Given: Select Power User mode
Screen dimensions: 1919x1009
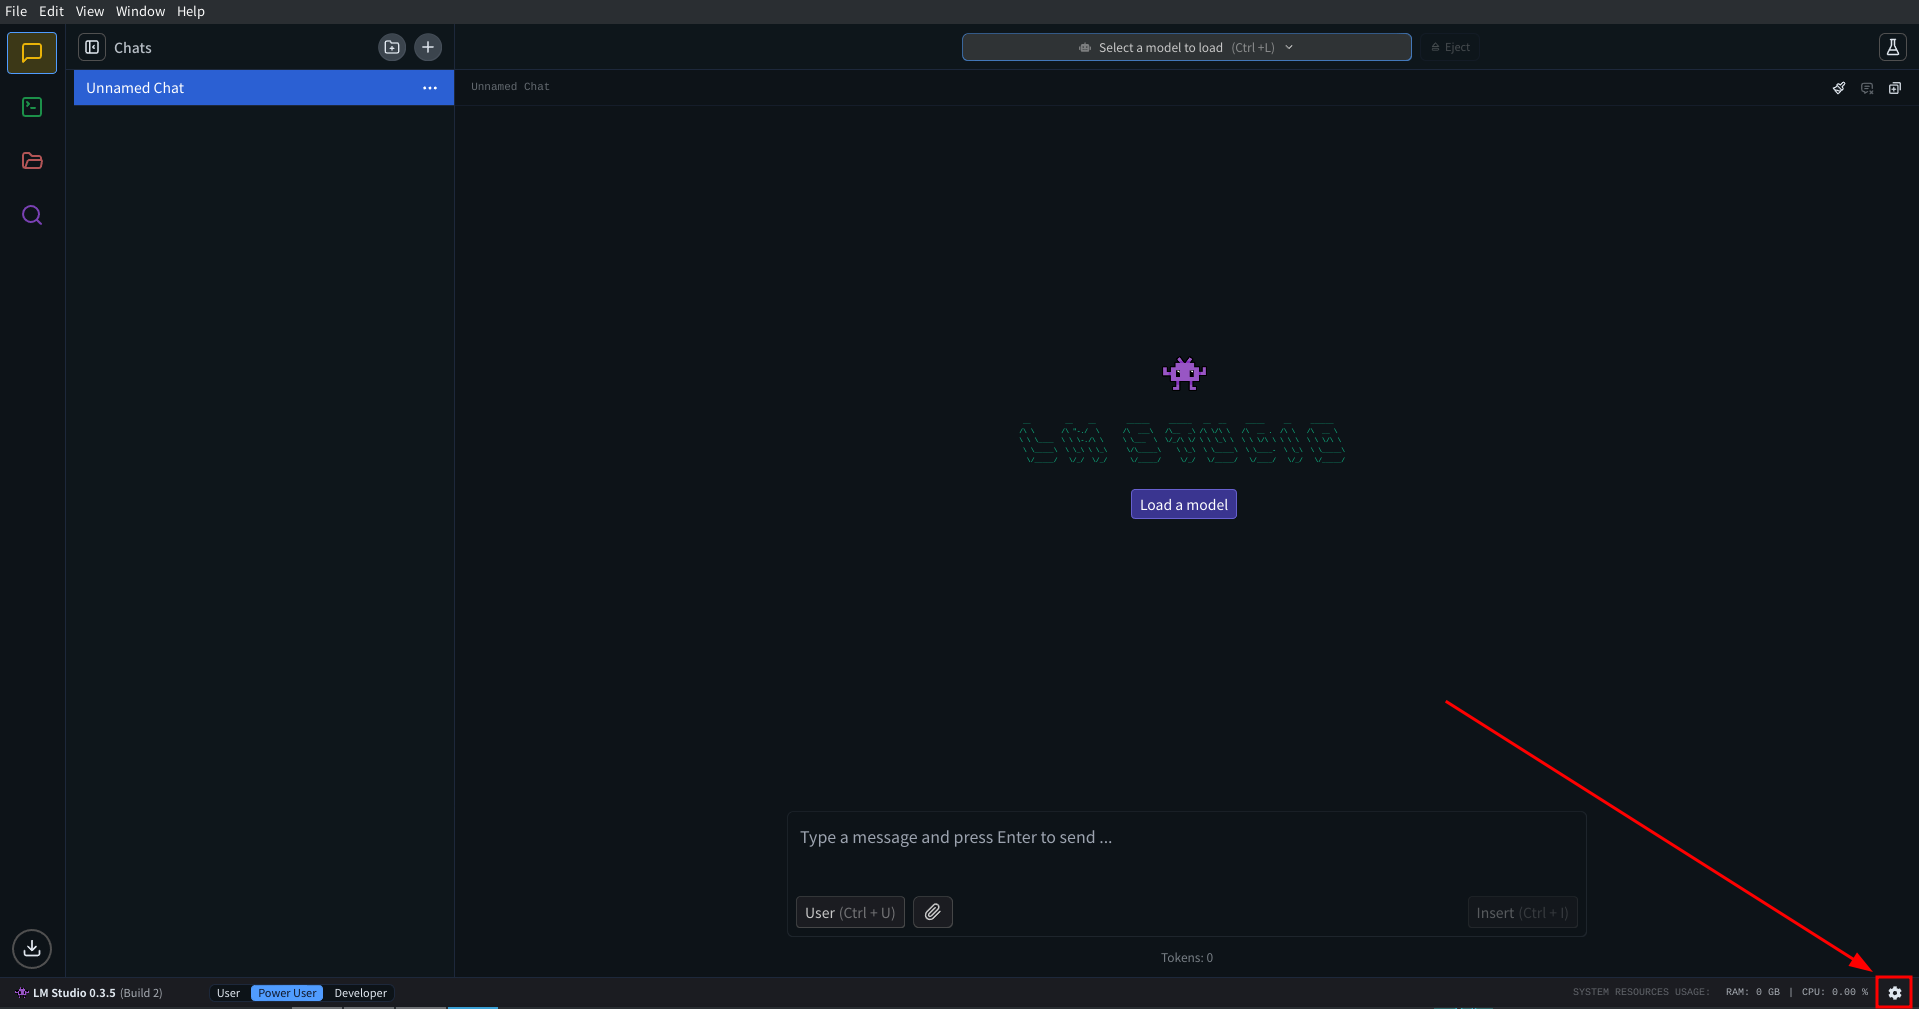Looking at the screenshot, I should point(287,993).
